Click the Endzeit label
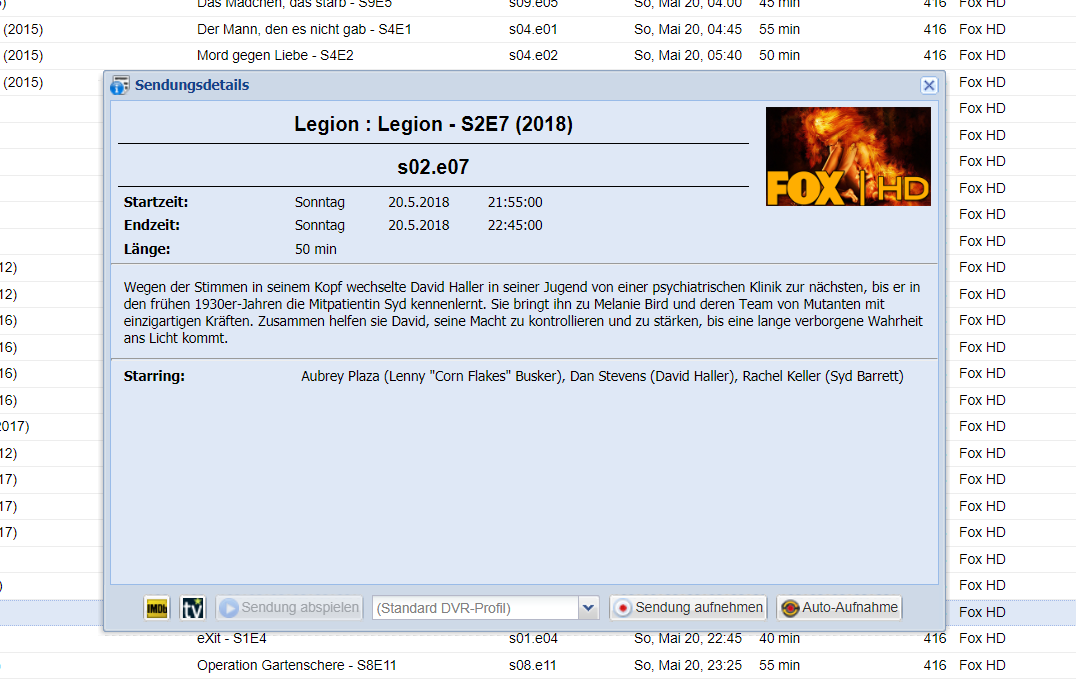This screenshot has width=1076, height=695. click(x=152, y=226)
